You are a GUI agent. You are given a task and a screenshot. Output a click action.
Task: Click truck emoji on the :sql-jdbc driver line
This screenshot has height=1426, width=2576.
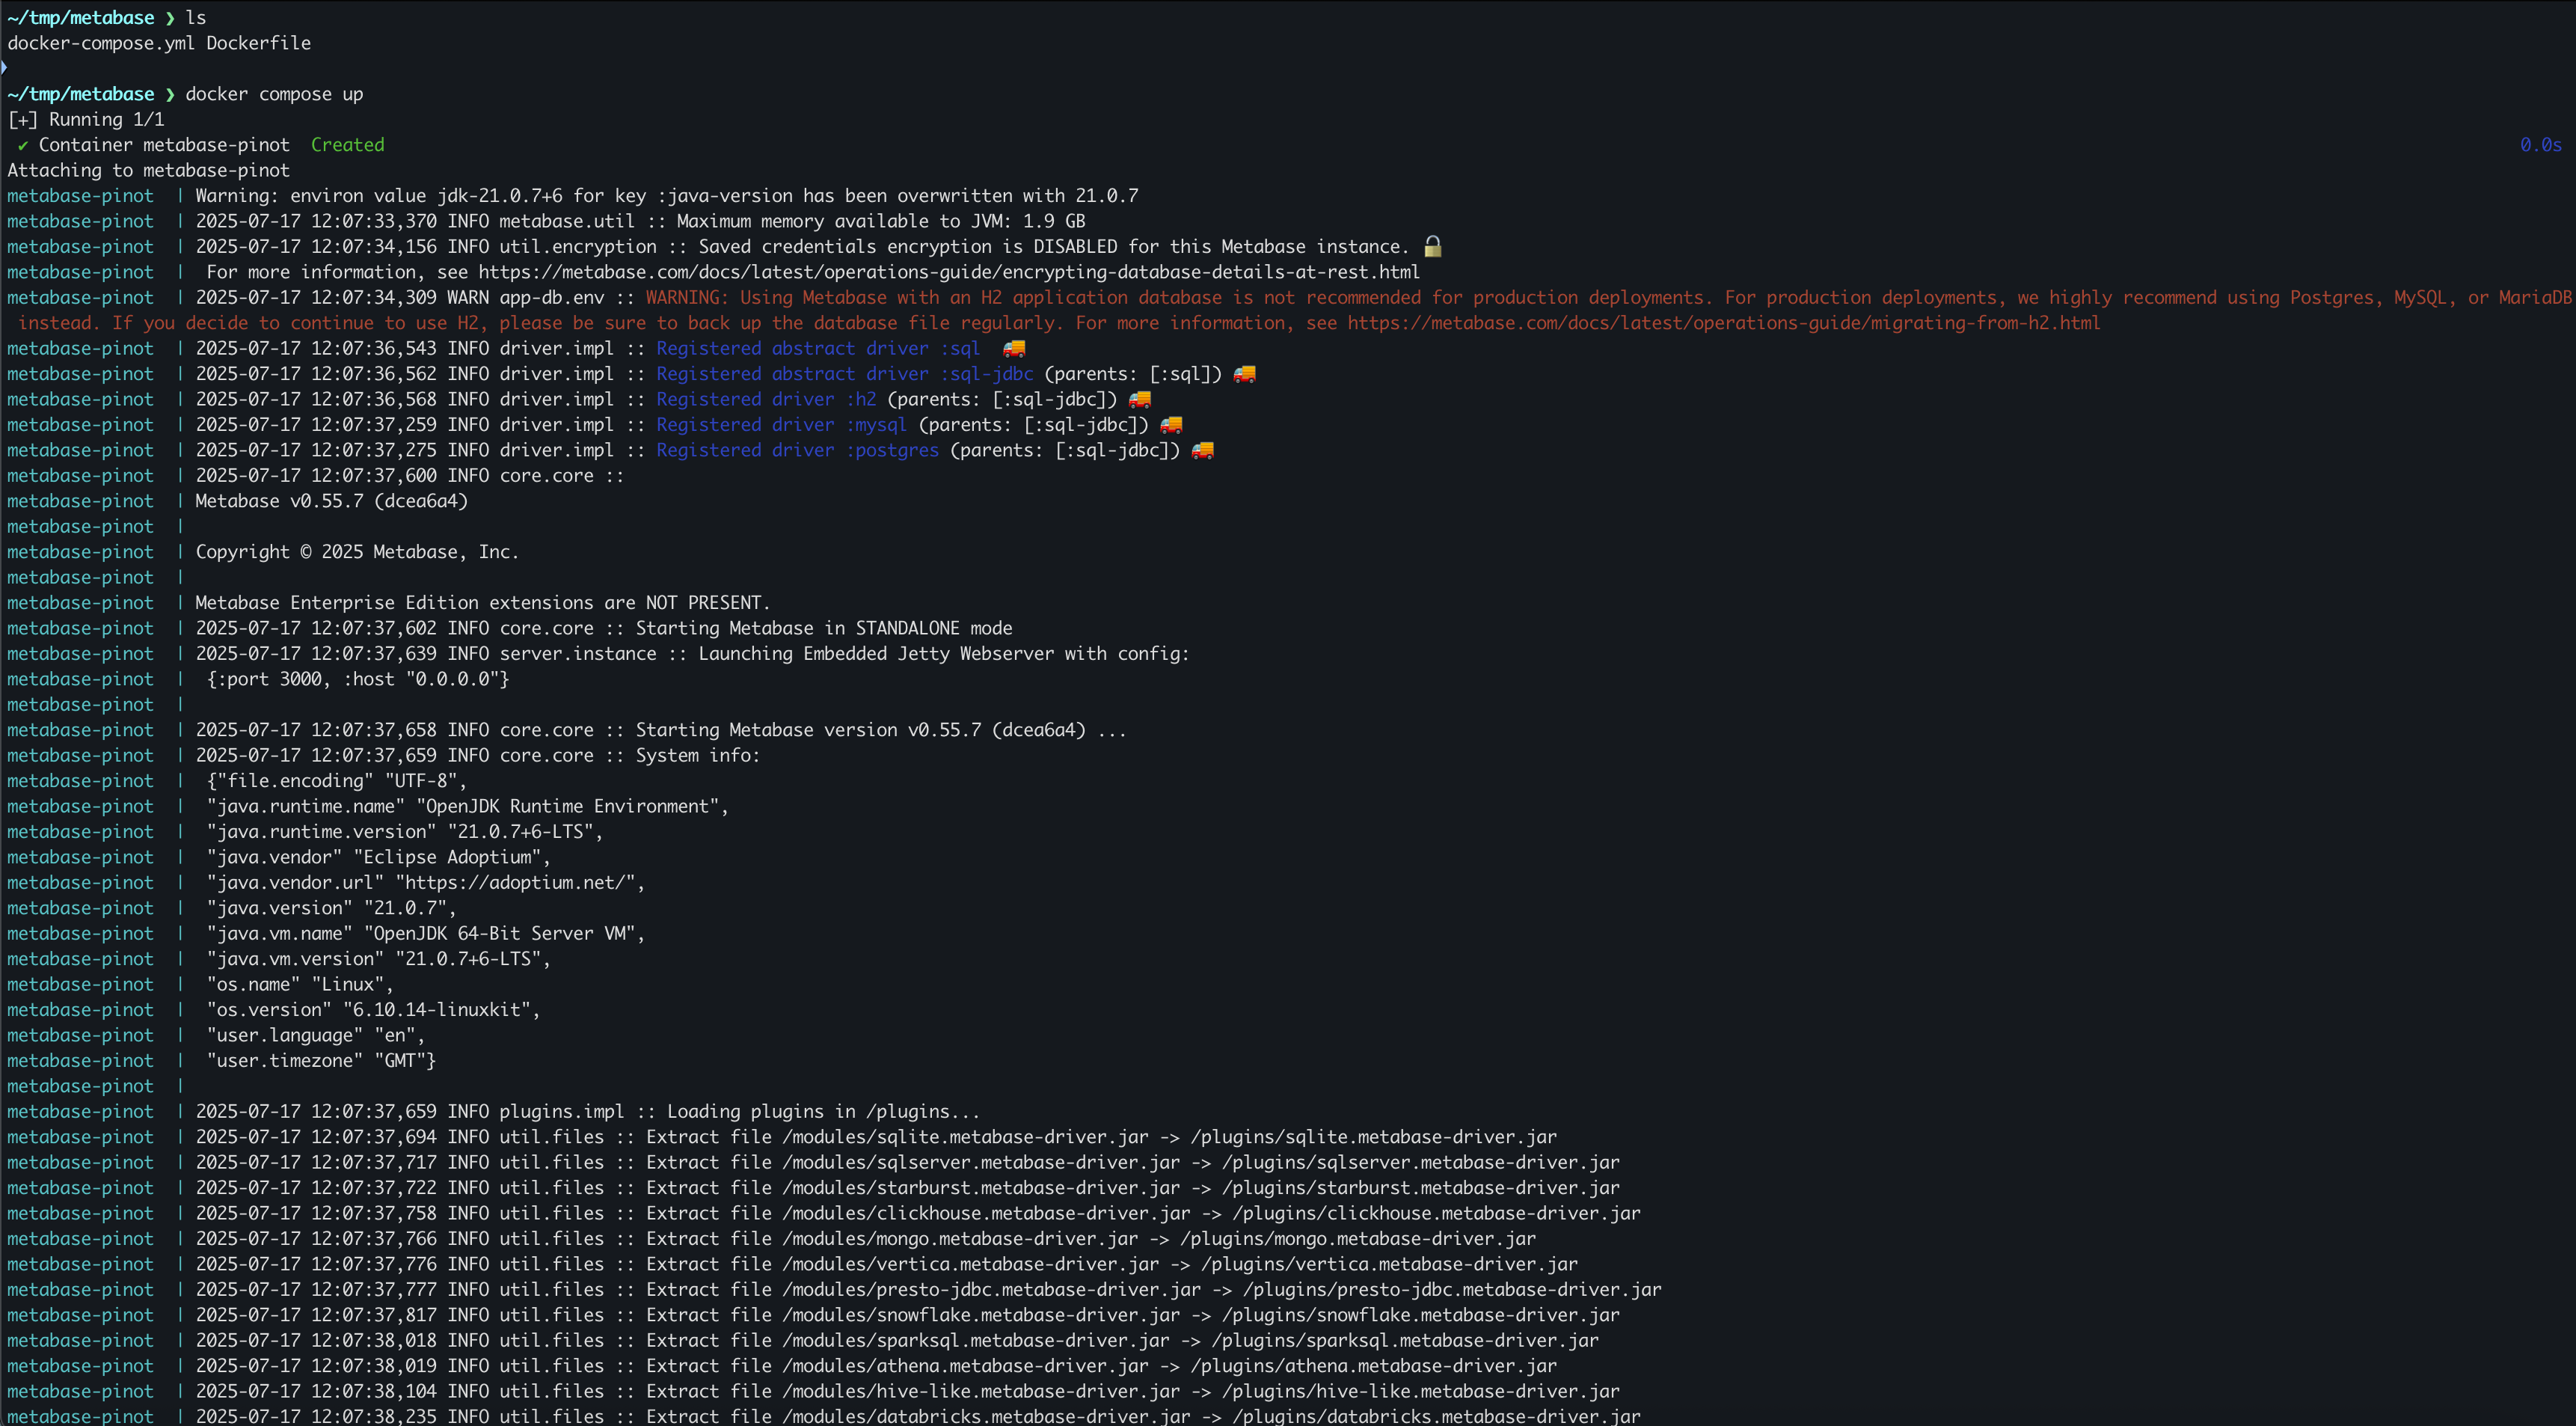tap(1244, 374)
